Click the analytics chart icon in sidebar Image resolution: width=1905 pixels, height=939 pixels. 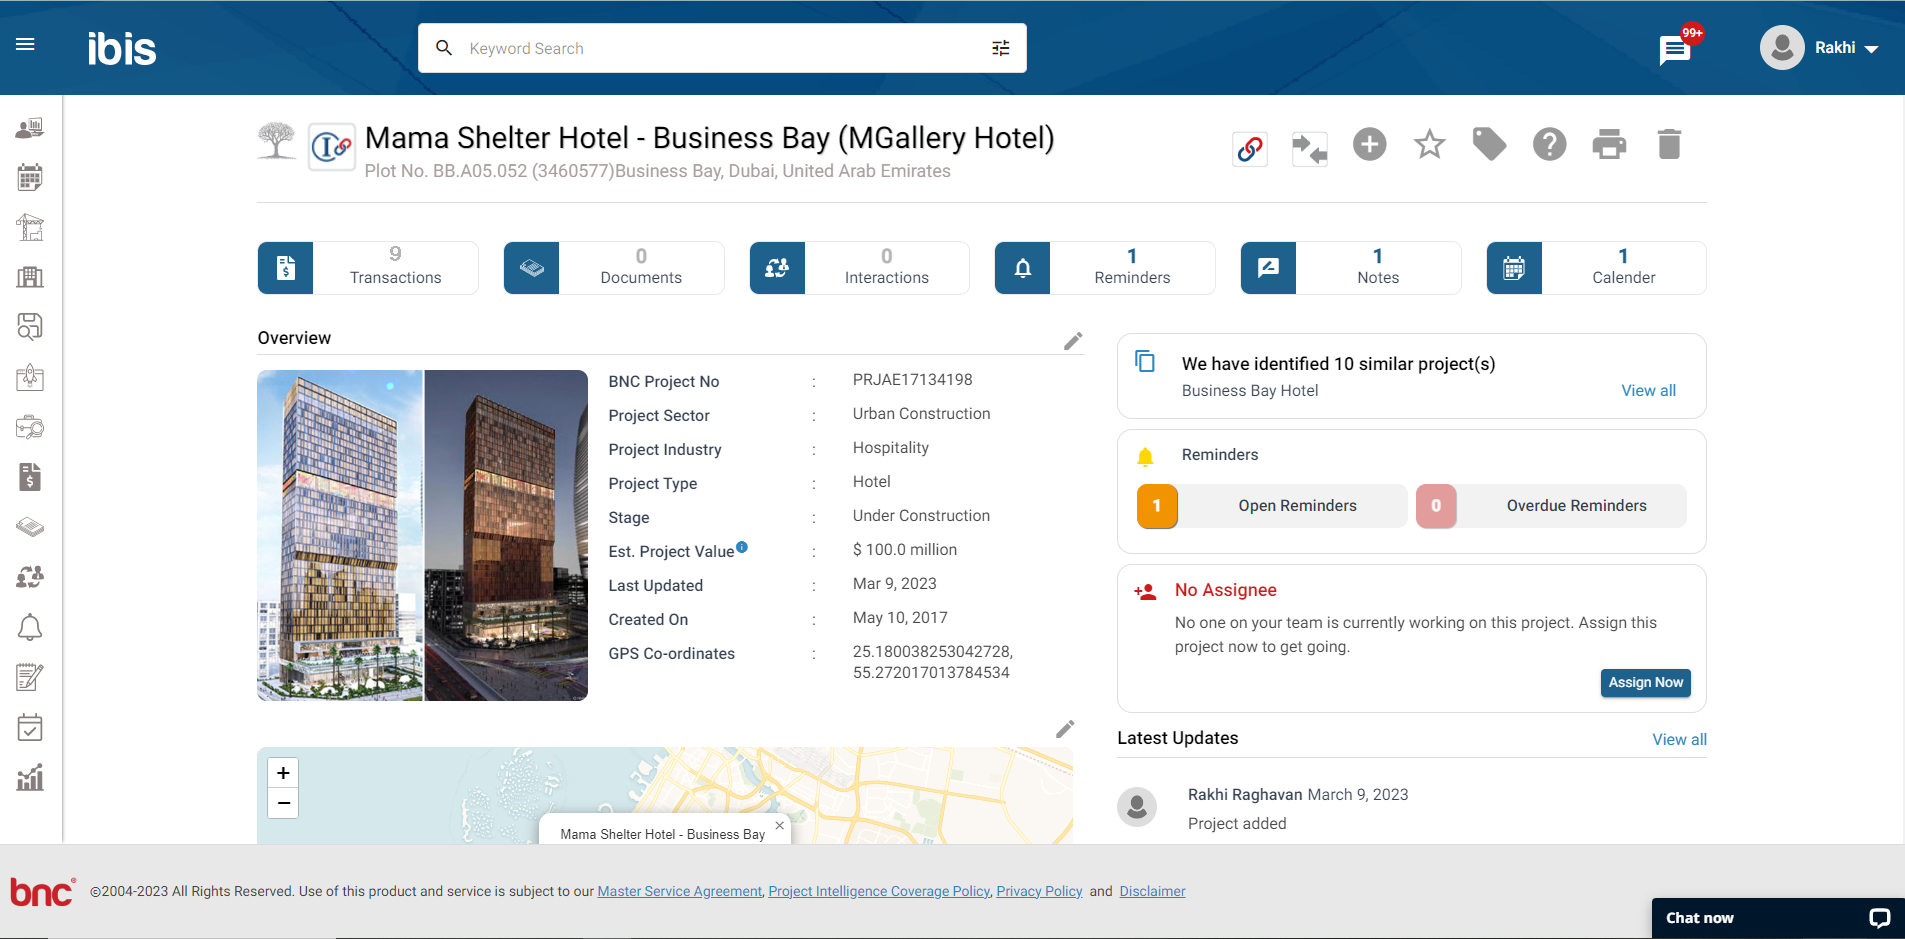pyautogui.click(x=29, y=777)
